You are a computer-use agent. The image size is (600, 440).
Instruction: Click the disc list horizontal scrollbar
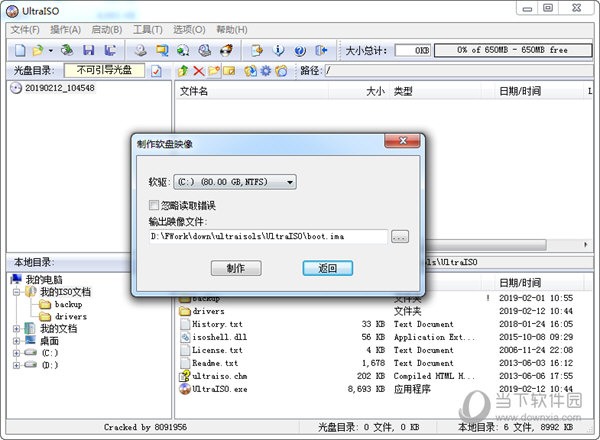(486, 244)
